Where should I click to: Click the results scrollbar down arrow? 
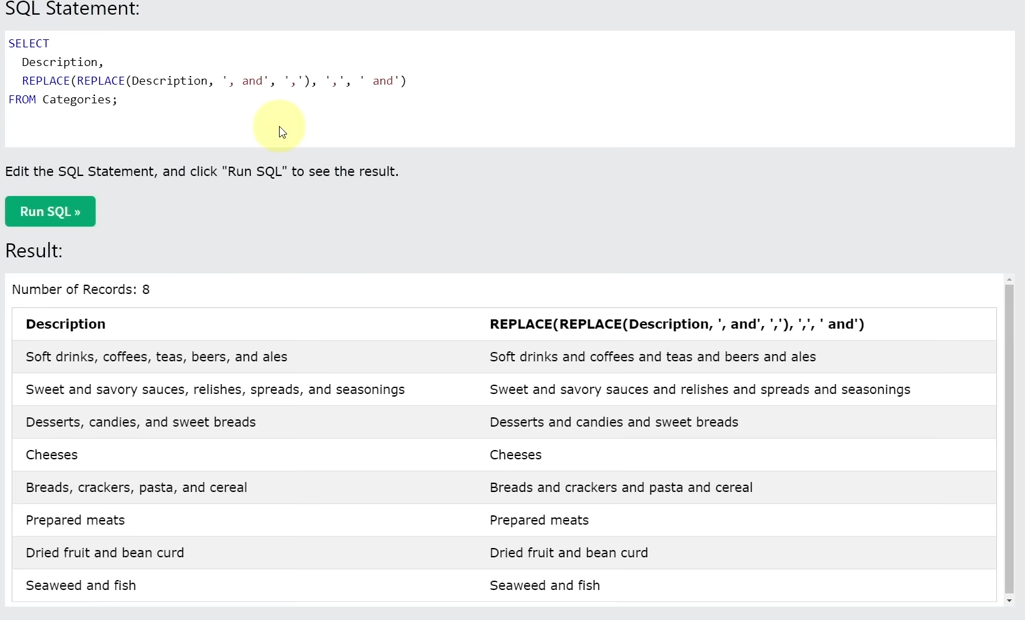(x=1009, y=600)
